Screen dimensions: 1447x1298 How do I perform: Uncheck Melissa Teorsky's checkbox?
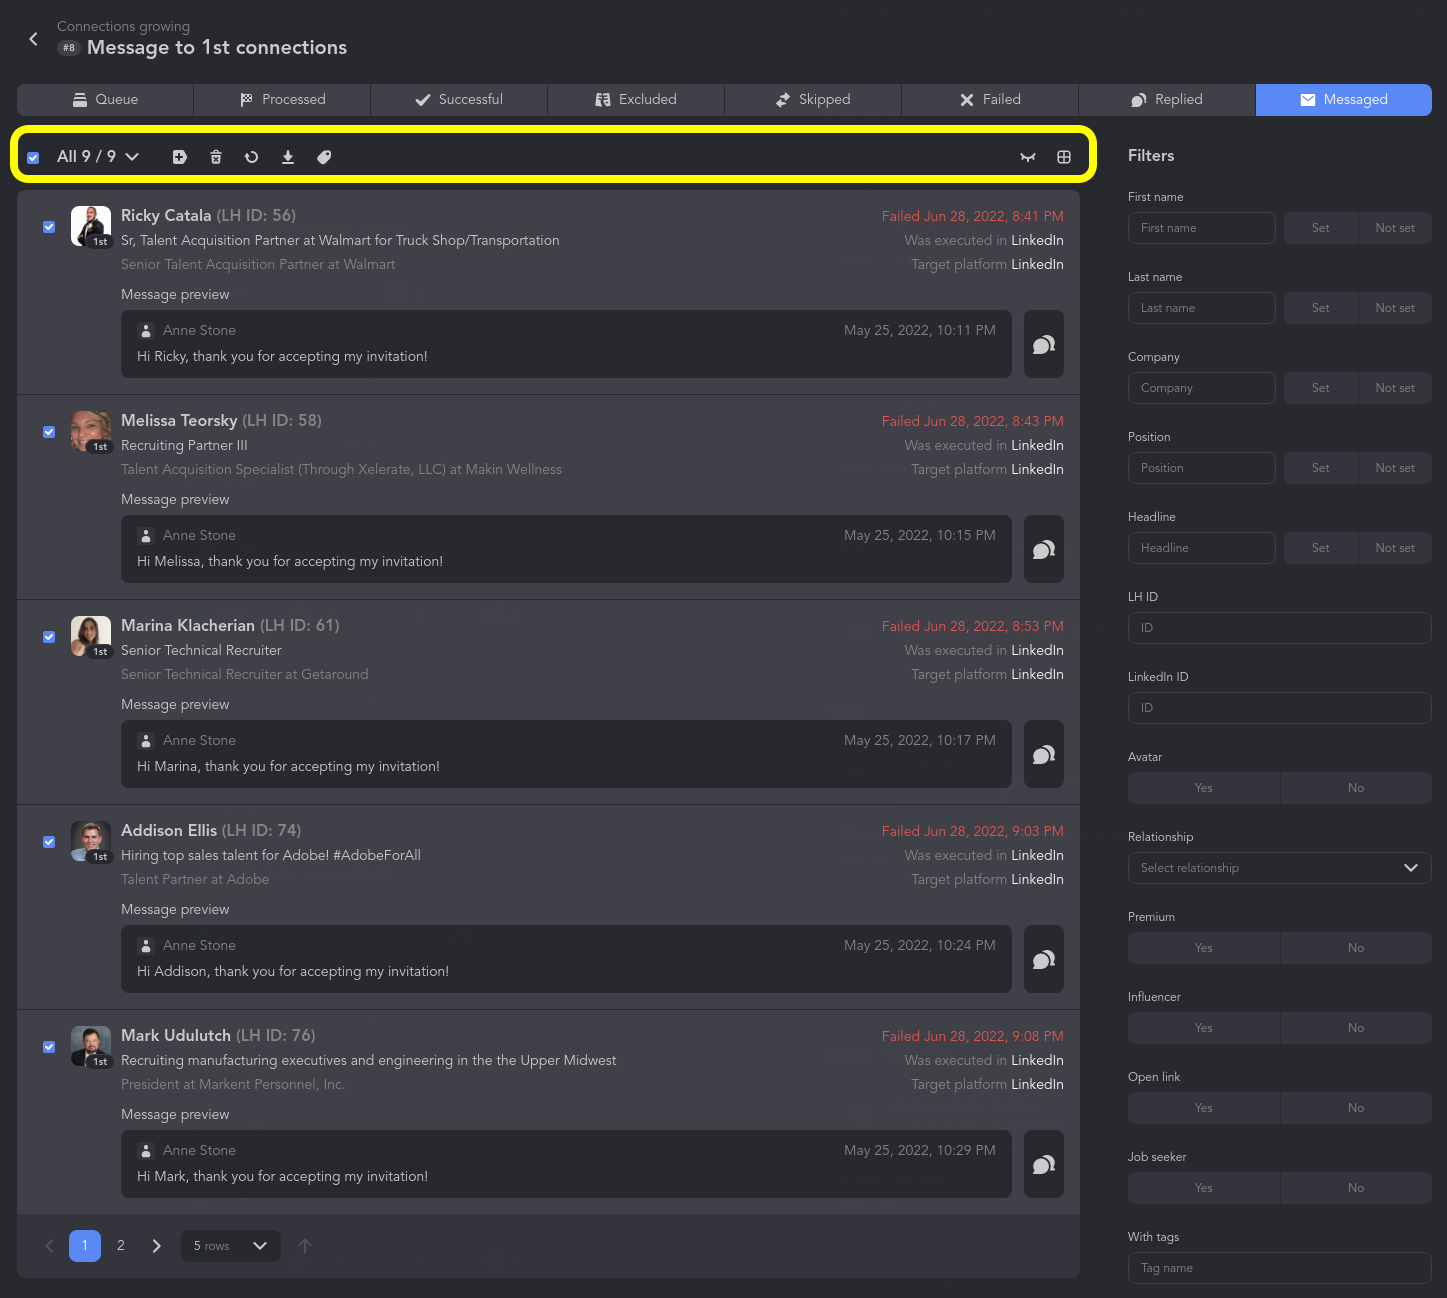coord(49,432)
